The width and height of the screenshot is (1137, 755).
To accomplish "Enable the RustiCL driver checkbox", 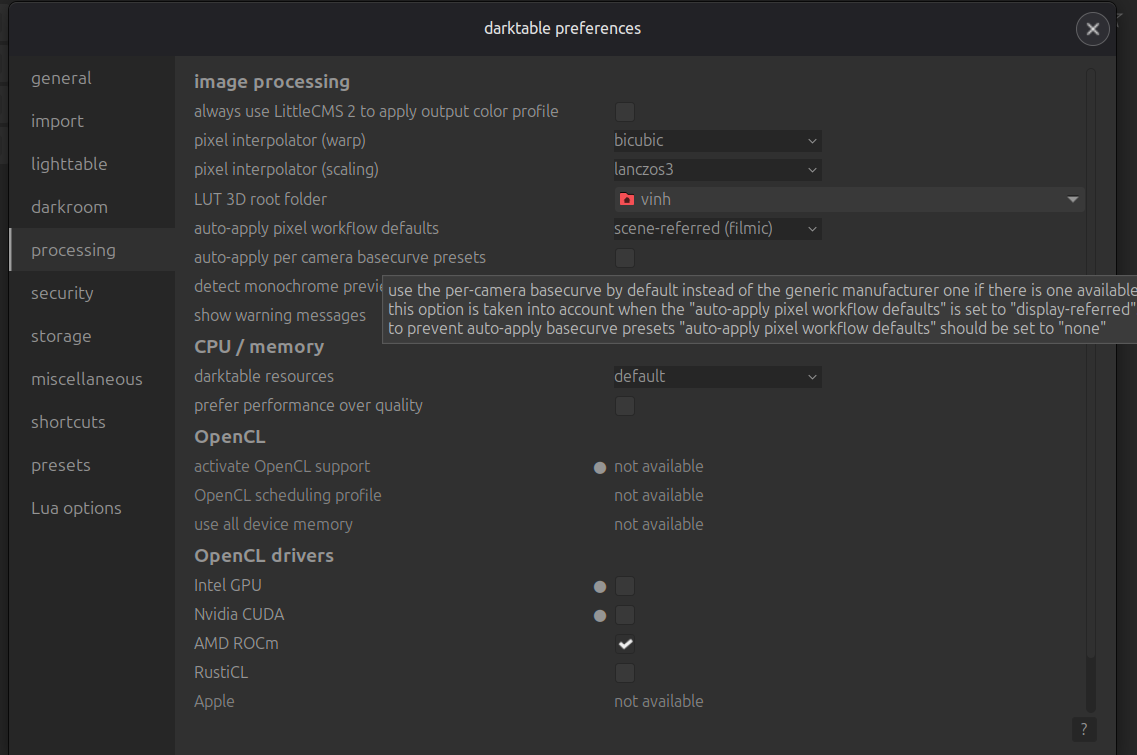I will [x=625, y=673].
